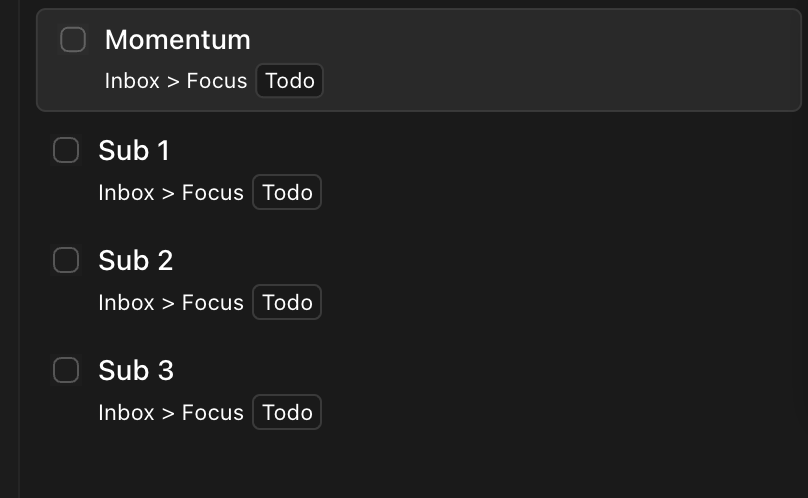Mark Sub 1 as complete
This screenshot has width=808, height=498.
[66, 150]
